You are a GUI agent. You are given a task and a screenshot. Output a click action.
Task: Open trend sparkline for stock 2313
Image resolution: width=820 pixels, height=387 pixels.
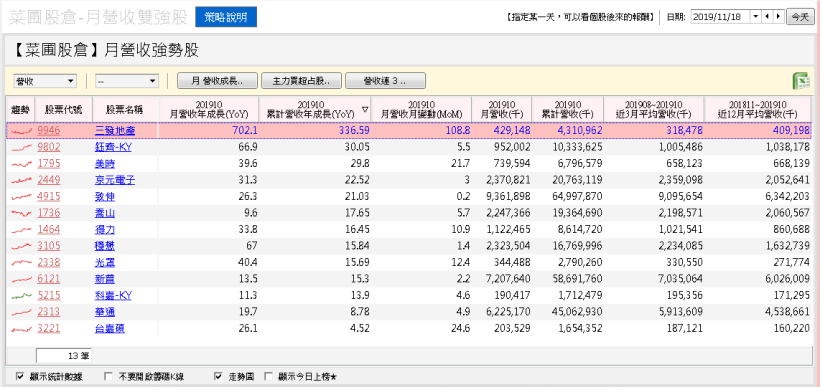[21, 312]
